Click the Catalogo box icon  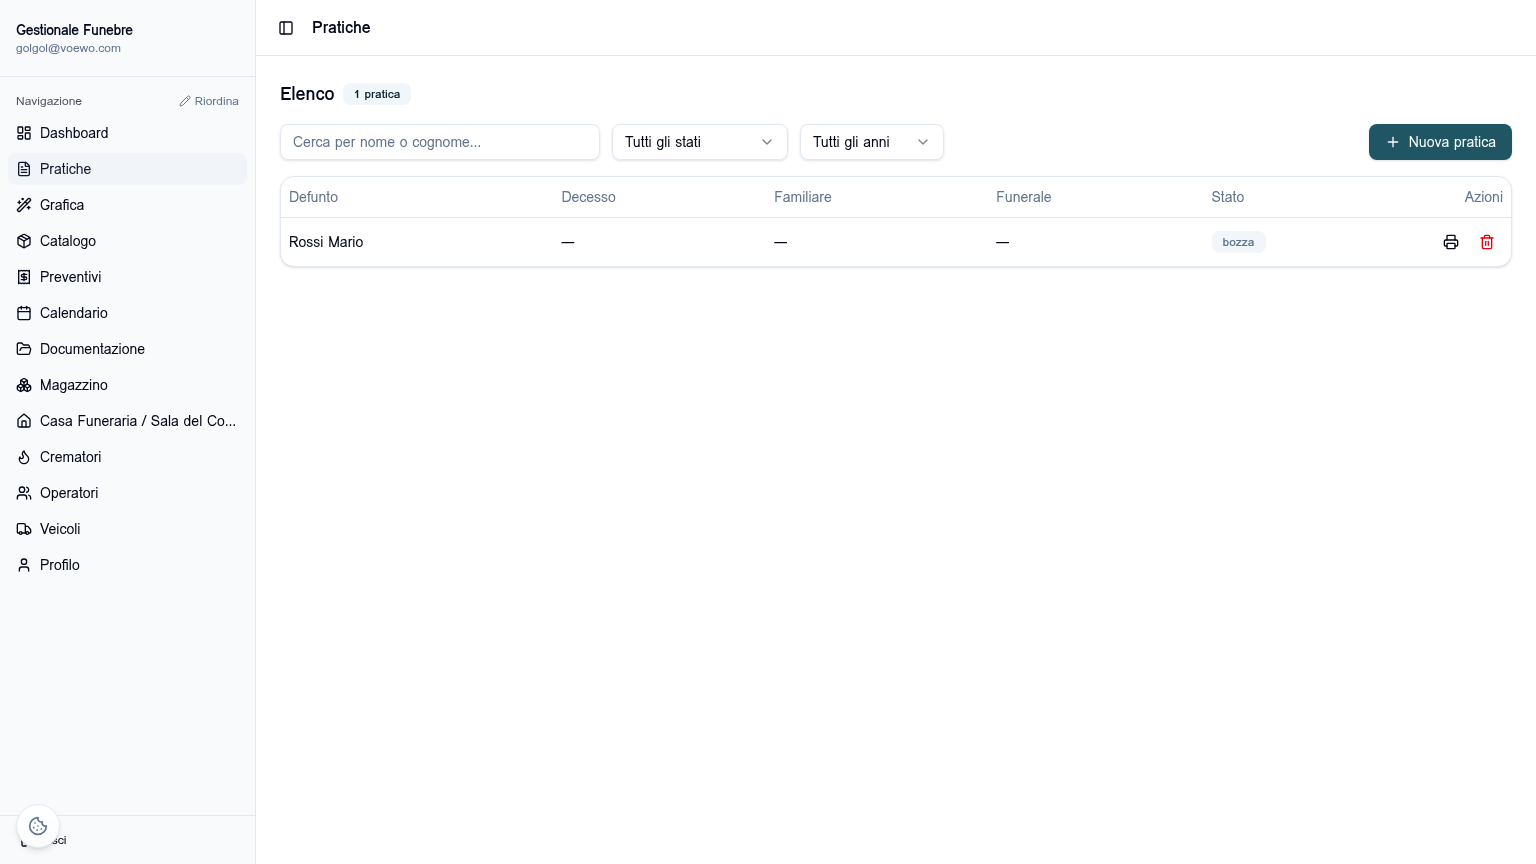(x=24, y=241)
